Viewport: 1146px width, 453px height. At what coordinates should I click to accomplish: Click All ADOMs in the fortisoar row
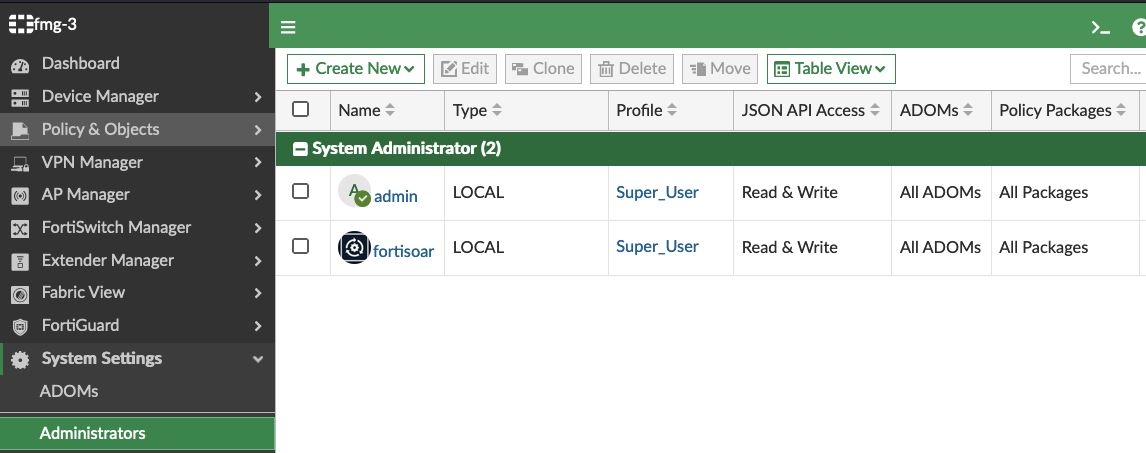click(941, 247)
